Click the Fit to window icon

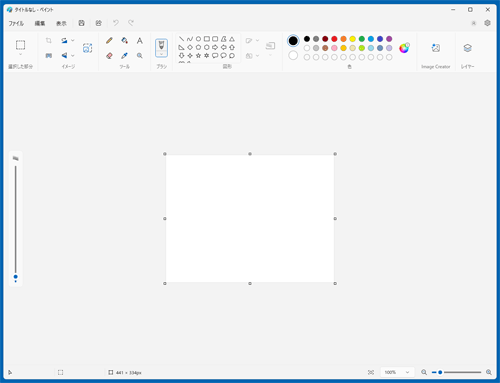pos(371,372)
